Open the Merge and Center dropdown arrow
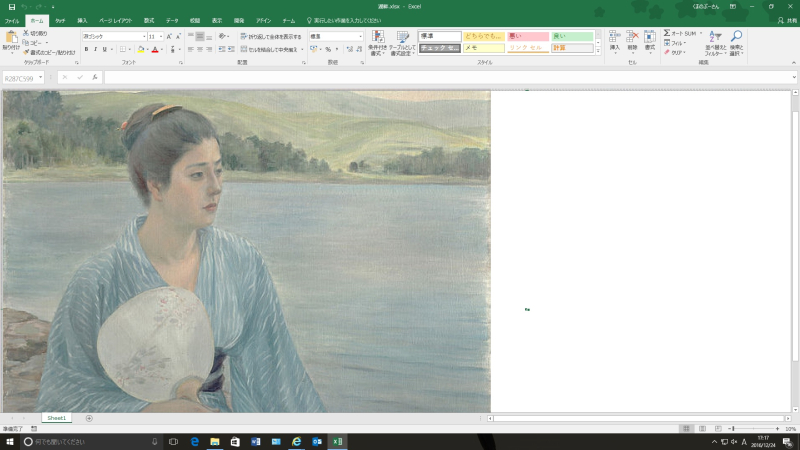The image size is (800, 450). pyautogui.click(x=302, y=49)
